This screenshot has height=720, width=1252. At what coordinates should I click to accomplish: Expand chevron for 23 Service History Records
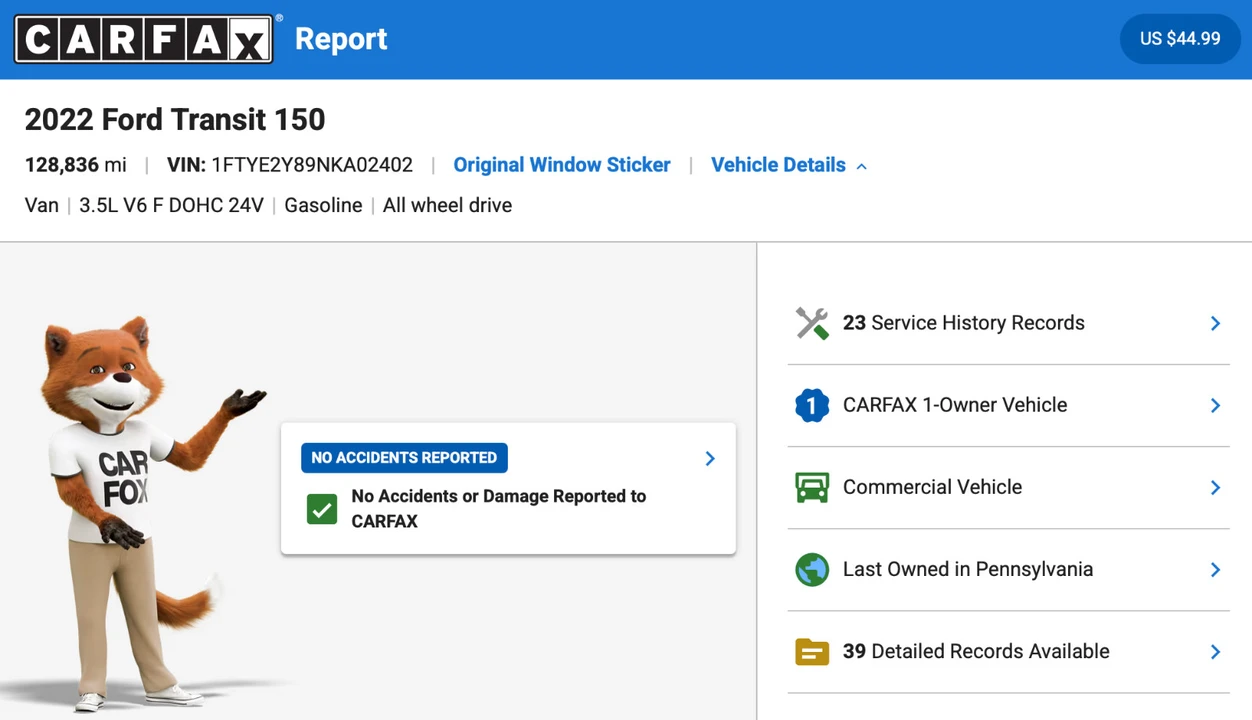1215,323
